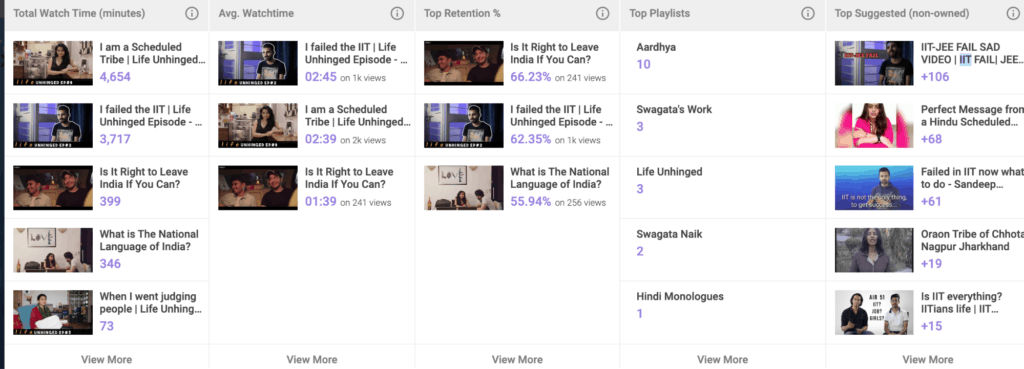Click 'Is It Right to Leave India' in Top Retention
The width and height of the screenshot is (1024, 369).
[554, 54]
